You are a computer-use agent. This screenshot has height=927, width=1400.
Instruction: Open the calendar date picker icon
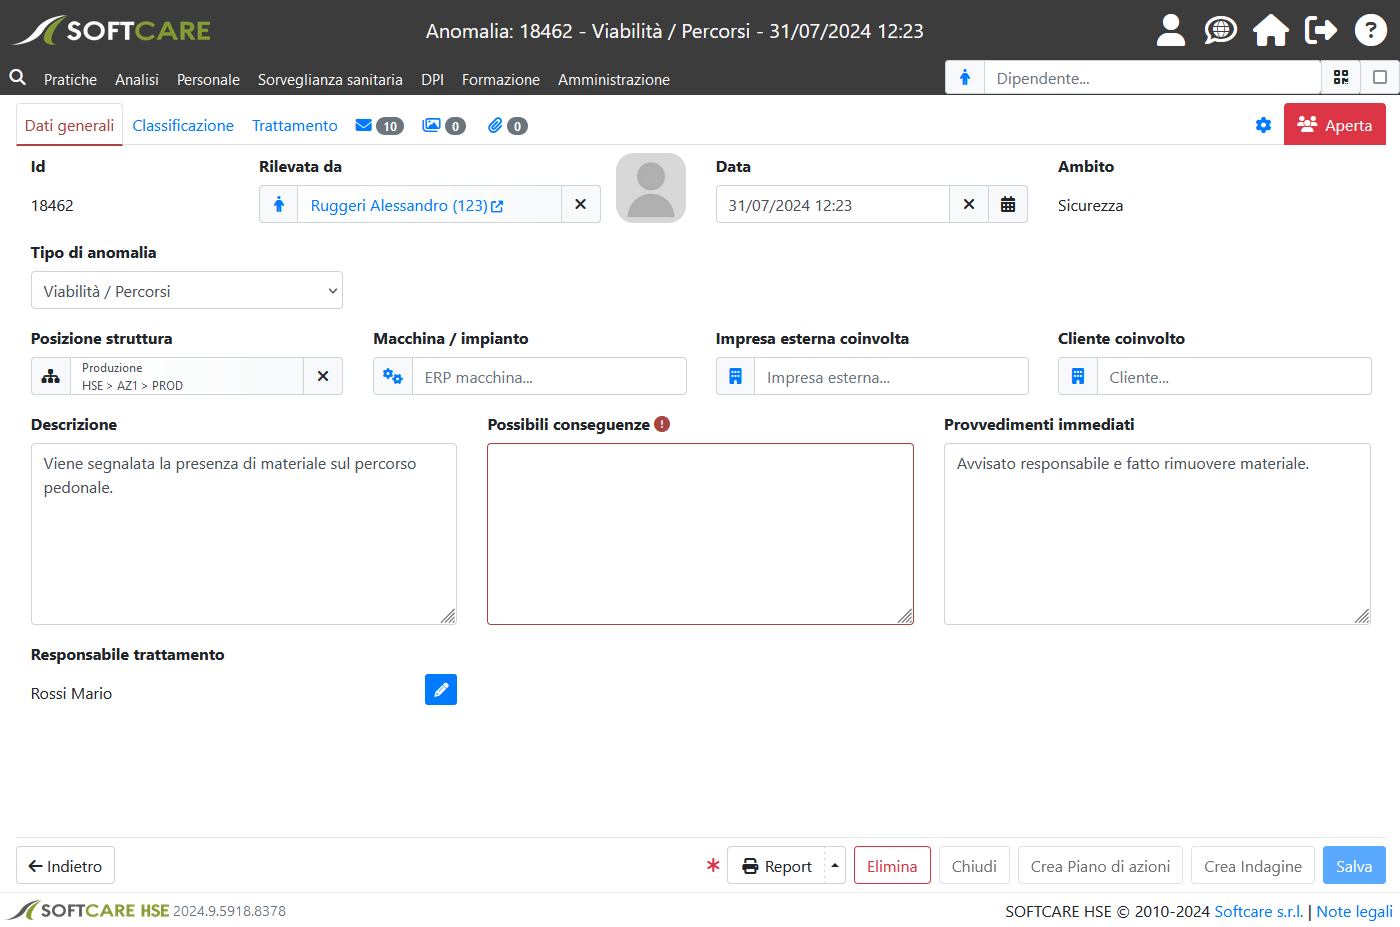point(1008,205)
